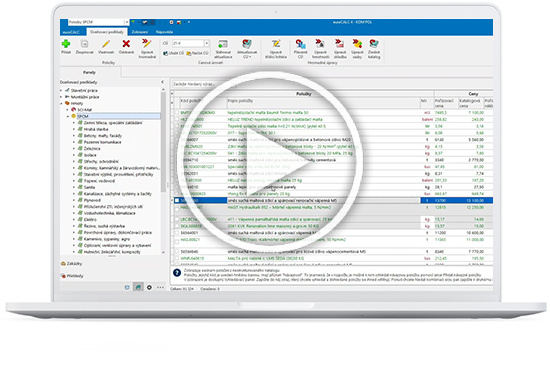550x382 pixels.
Task: Click the red X Odstranit icon
Action: coord(126,44)
